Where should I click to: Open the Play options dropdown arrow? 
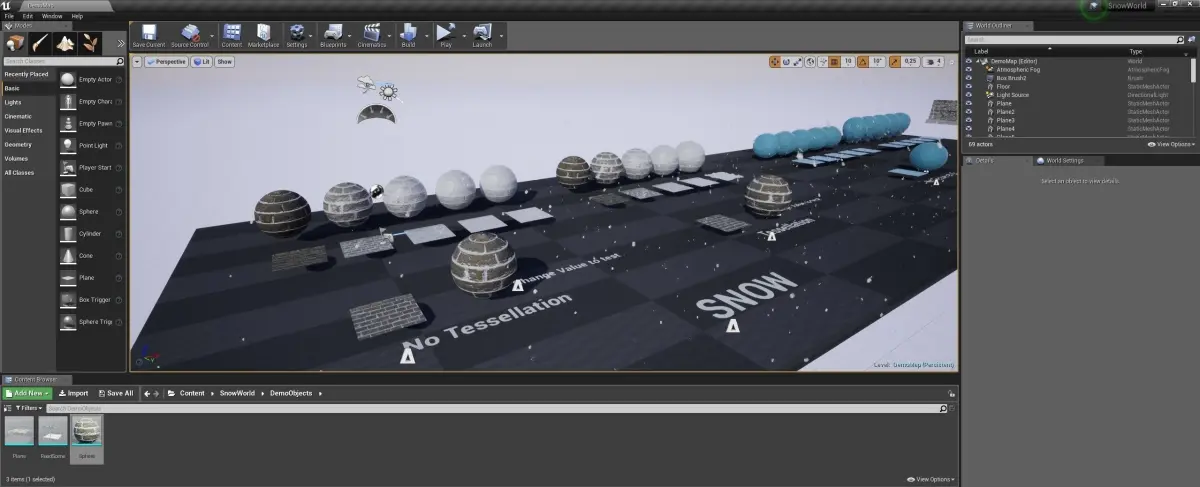click(462, 36)
